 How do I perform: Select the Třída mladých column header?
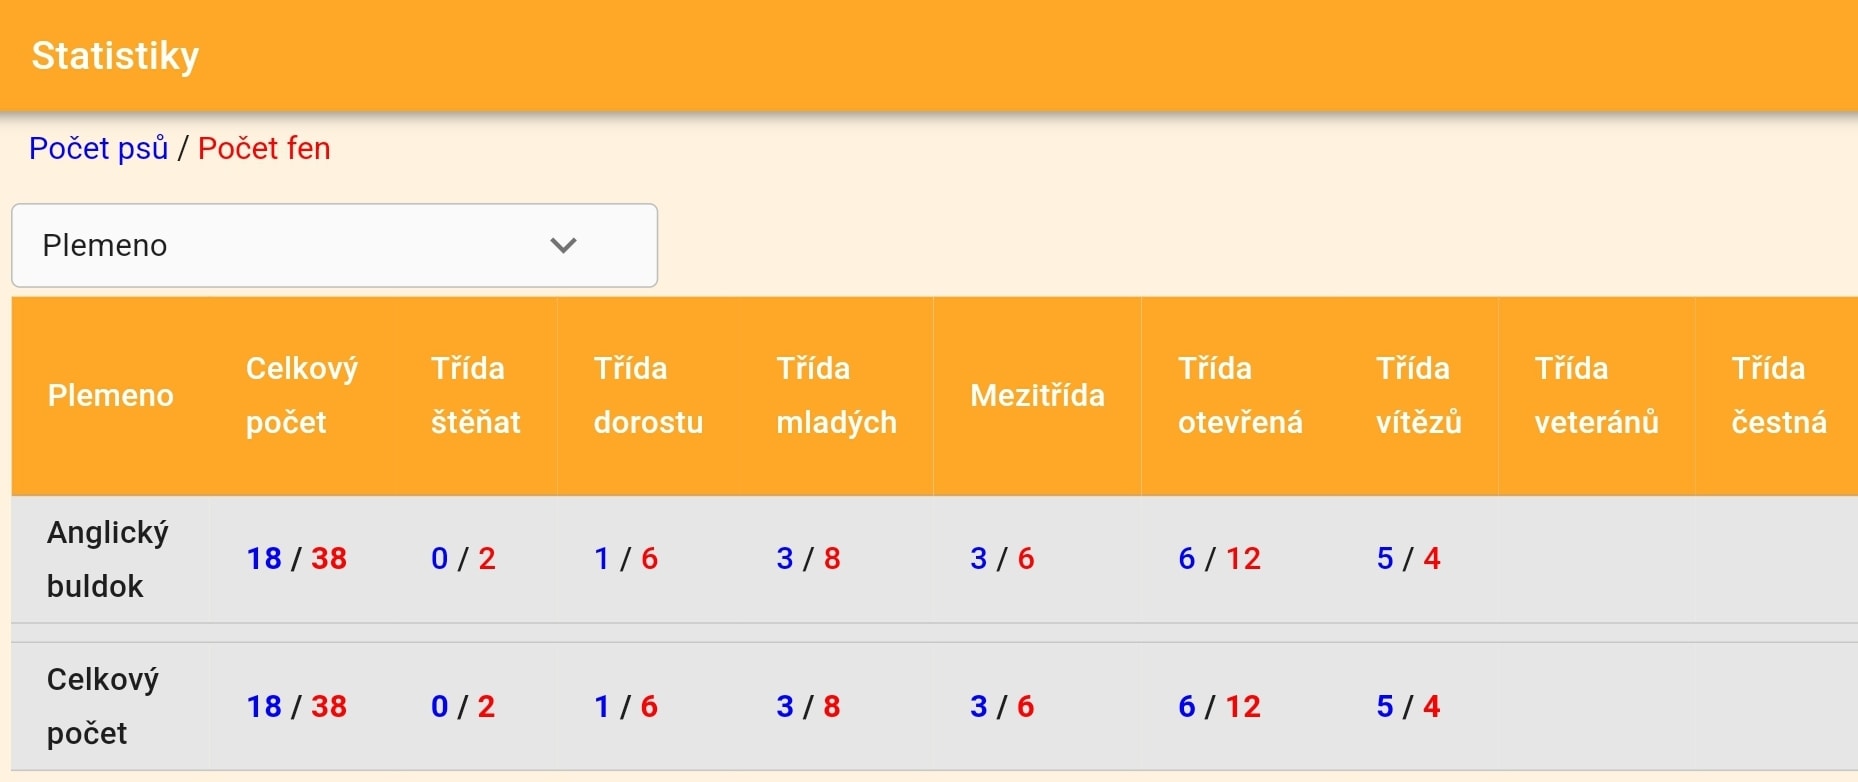pos(836,395)
